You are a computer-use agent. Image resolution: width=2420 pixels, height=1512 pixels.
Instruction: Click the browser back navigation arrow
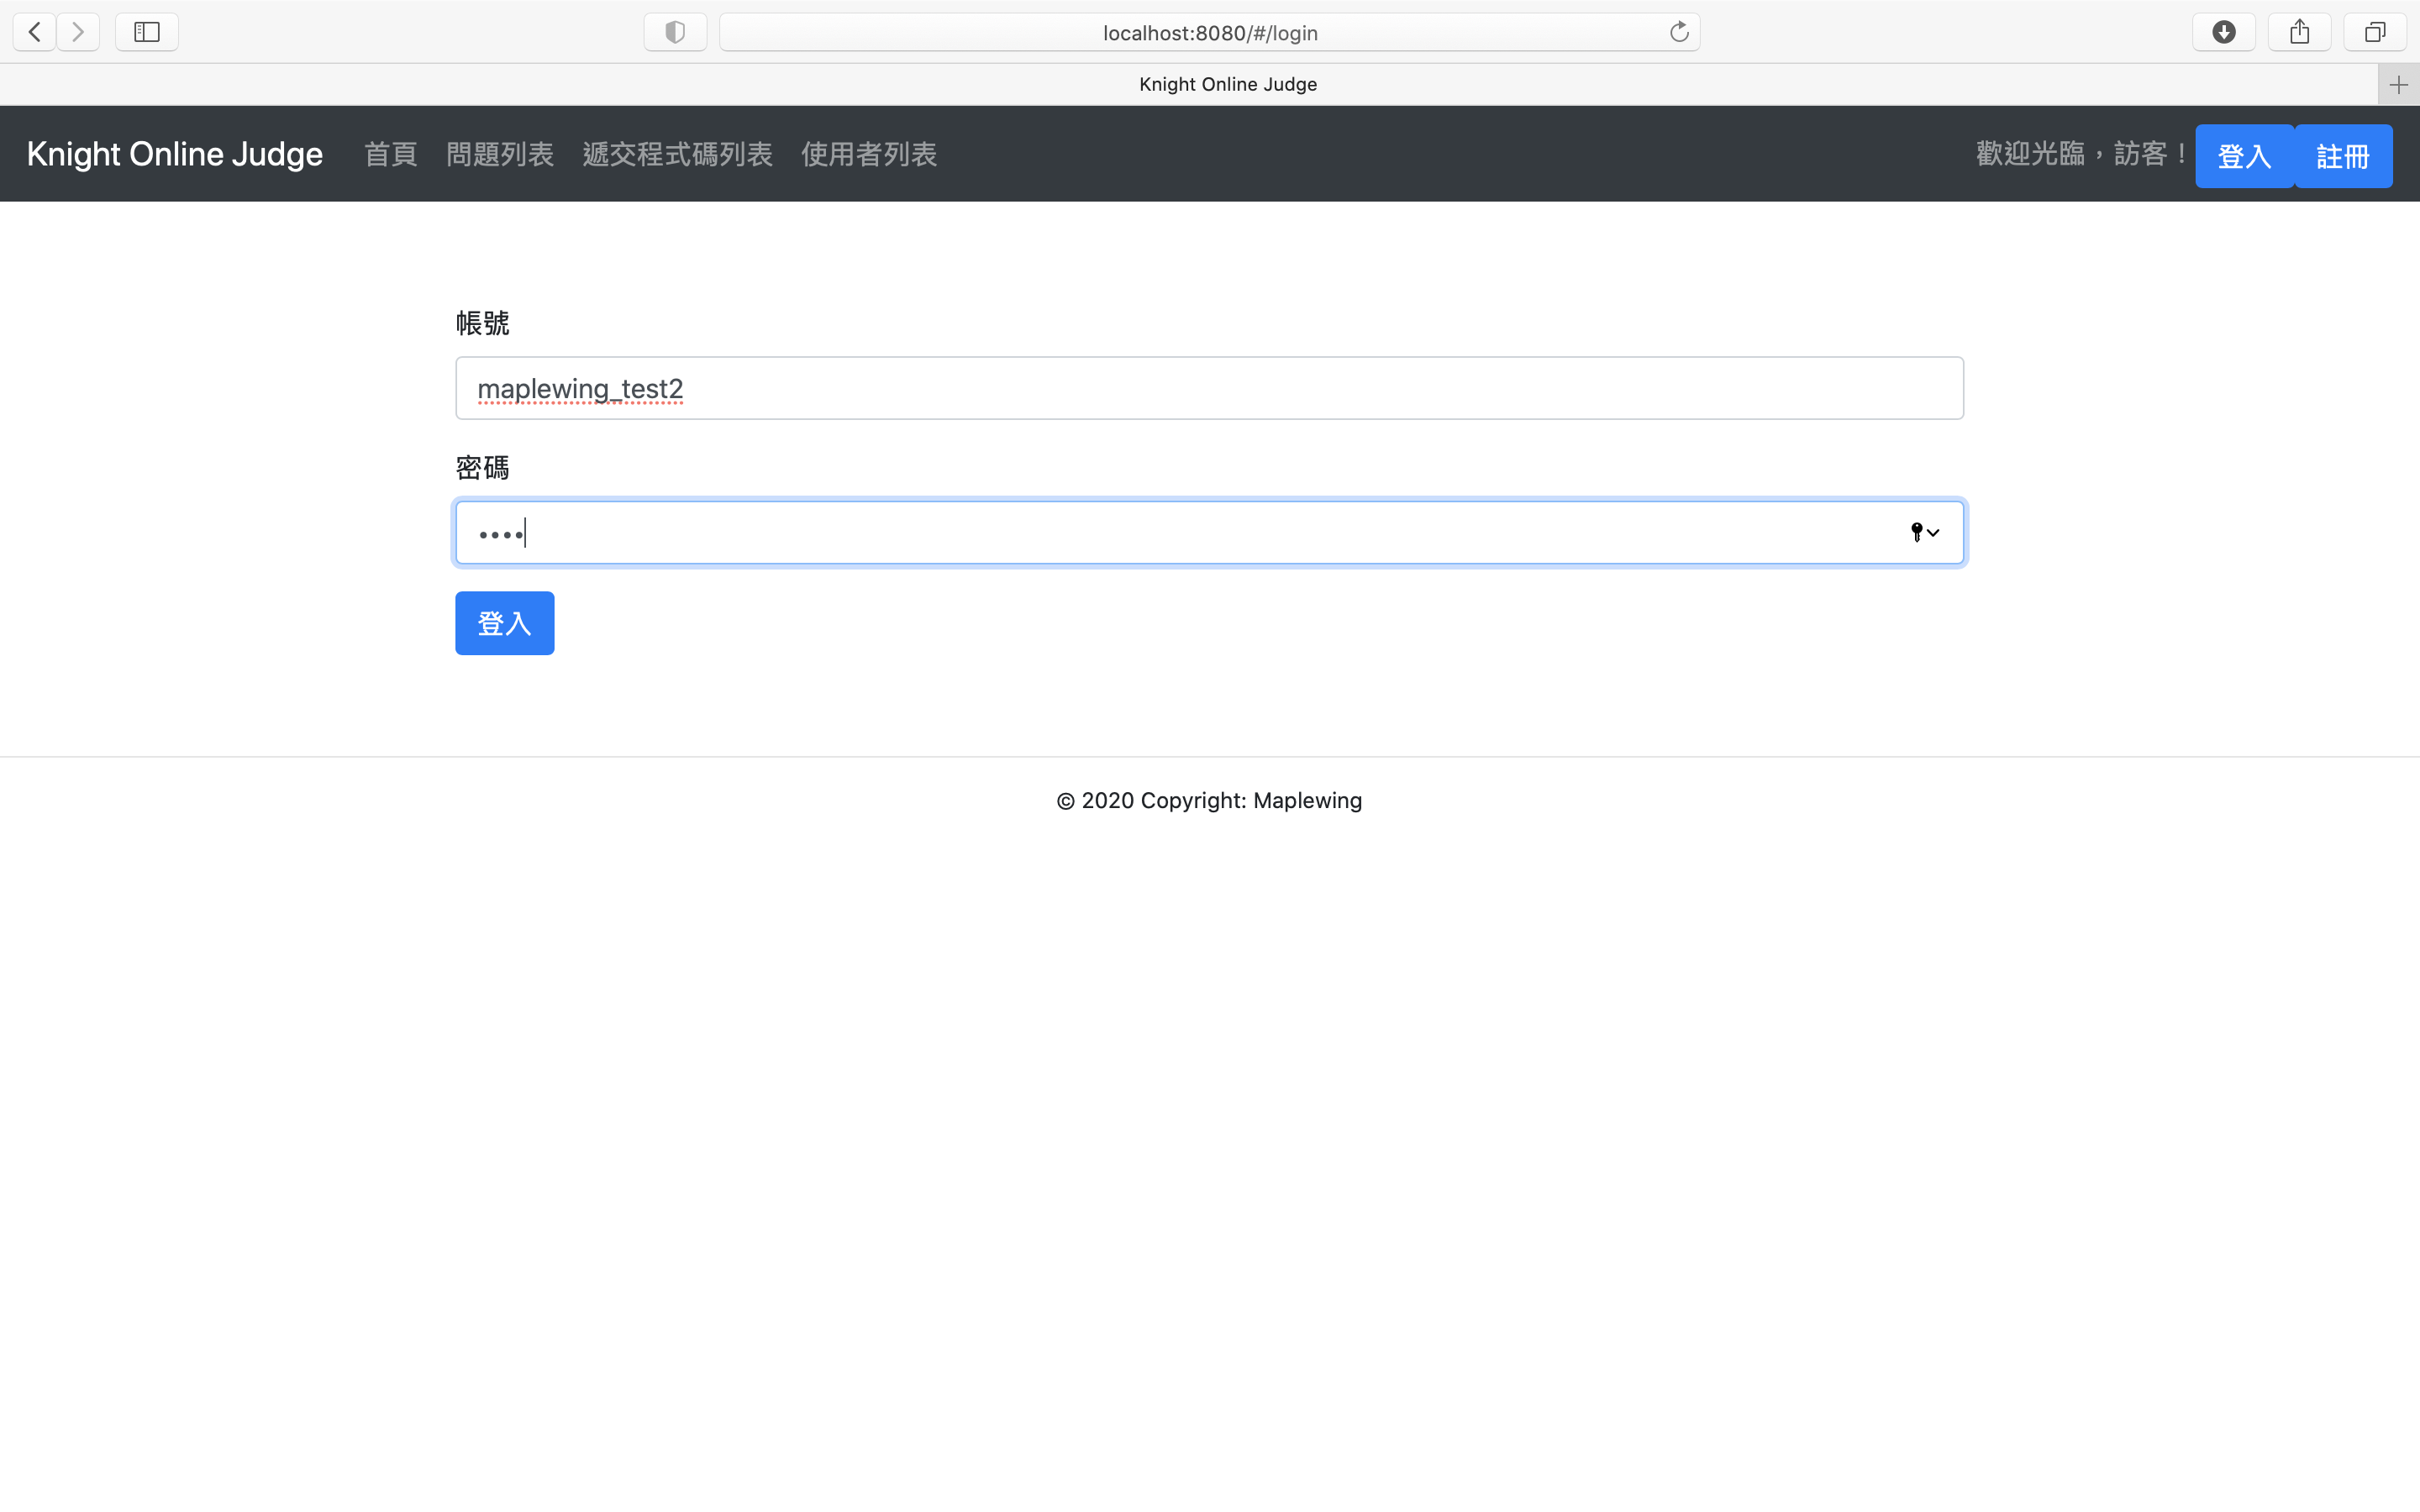[34, 31]
